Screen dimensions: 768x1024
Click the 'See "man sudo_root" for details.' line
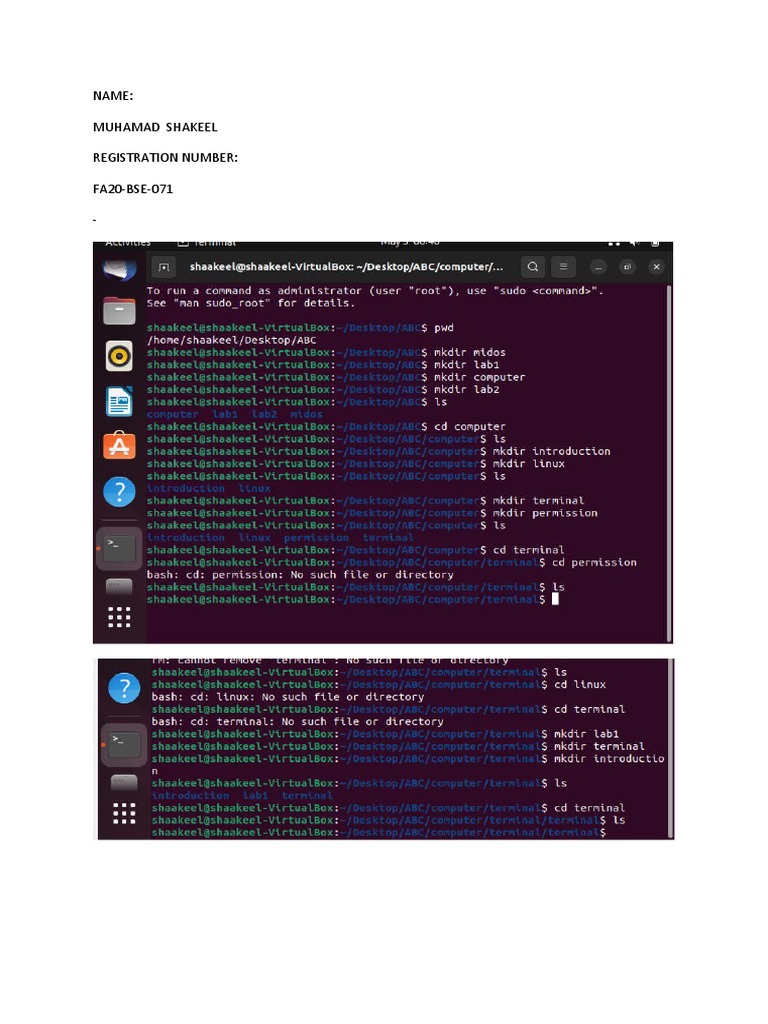click(251, 303)
